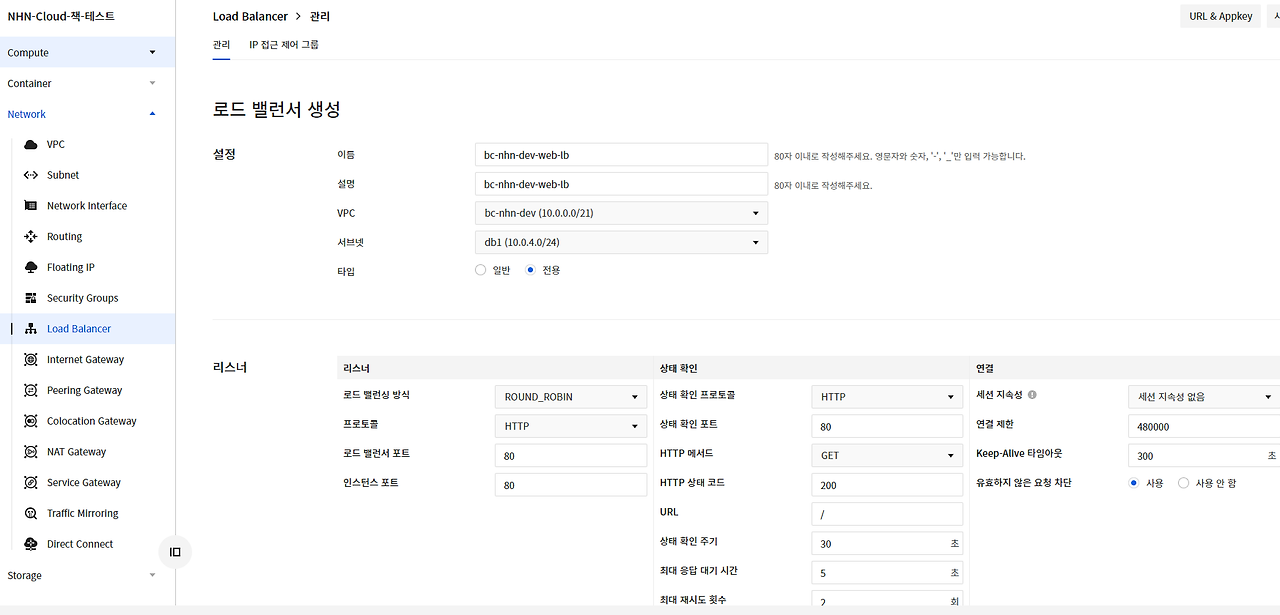Select the 전용 type radio button
The image size is (1280, 615).
pos(530,270)
